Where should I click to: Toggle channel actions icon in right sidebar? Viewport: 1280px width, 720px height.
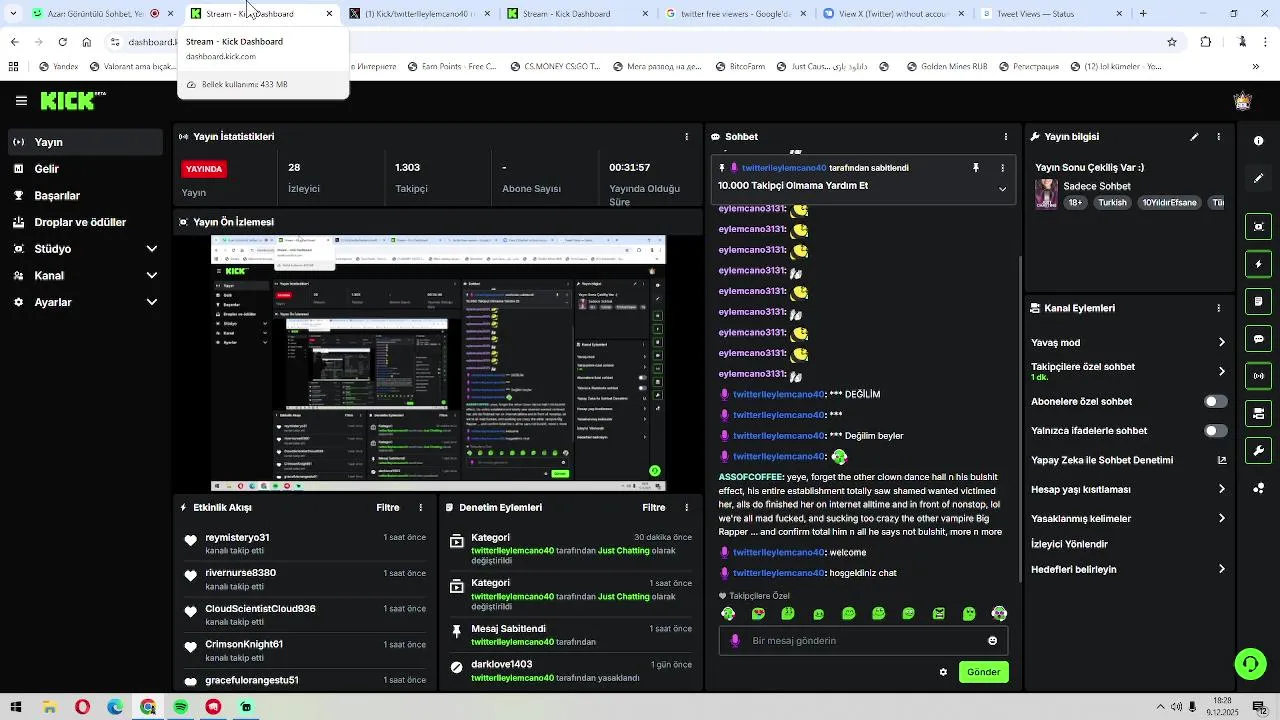pos(1258,413)
